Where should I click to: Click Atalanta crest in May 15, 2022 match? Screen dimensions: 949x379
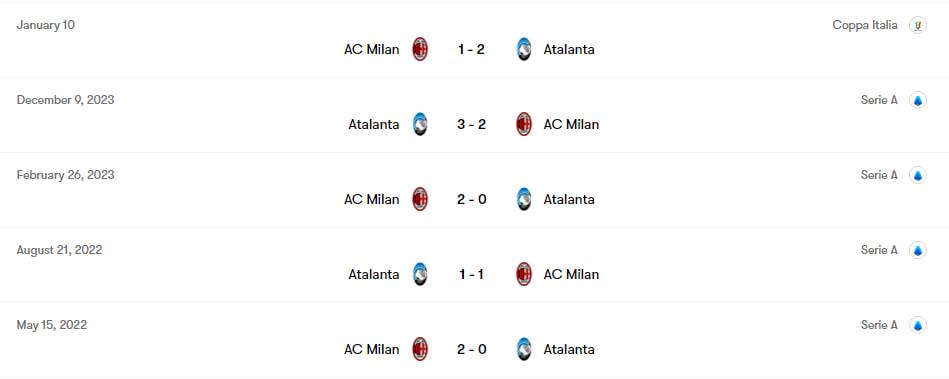pyautogui.click(x=524, y=349)
